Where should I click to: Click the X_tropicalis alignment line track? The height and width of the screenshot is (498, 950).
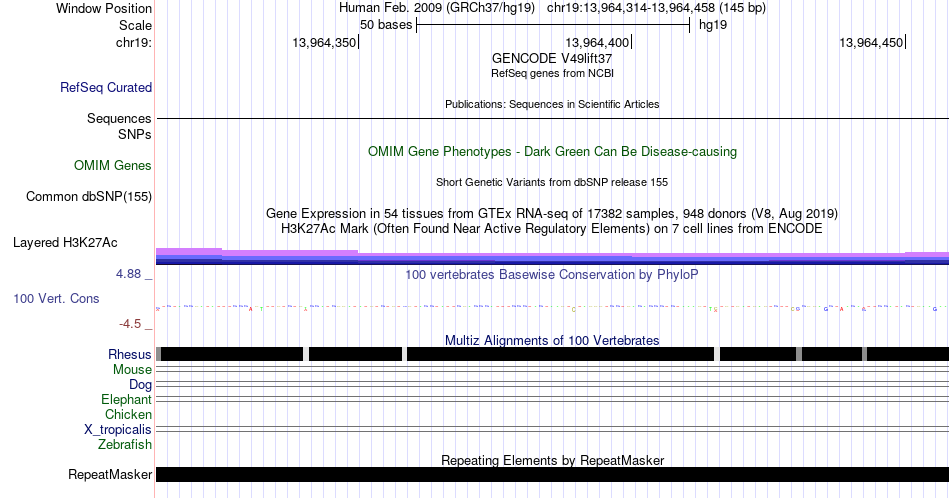tap(553, 429)
